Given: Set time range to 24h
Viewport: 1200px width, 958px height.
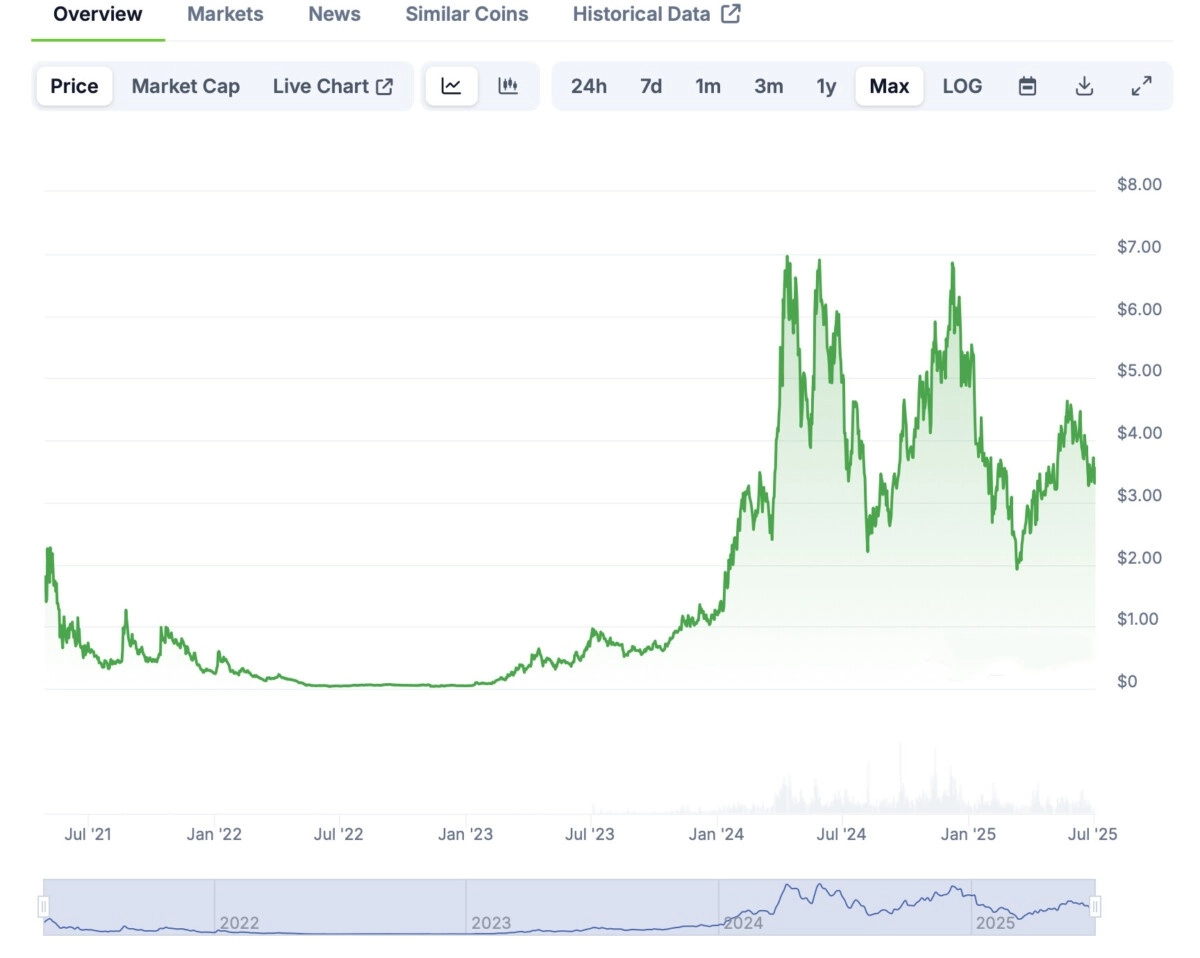Looking at the screenshot, I should click(x=589, y=86).
